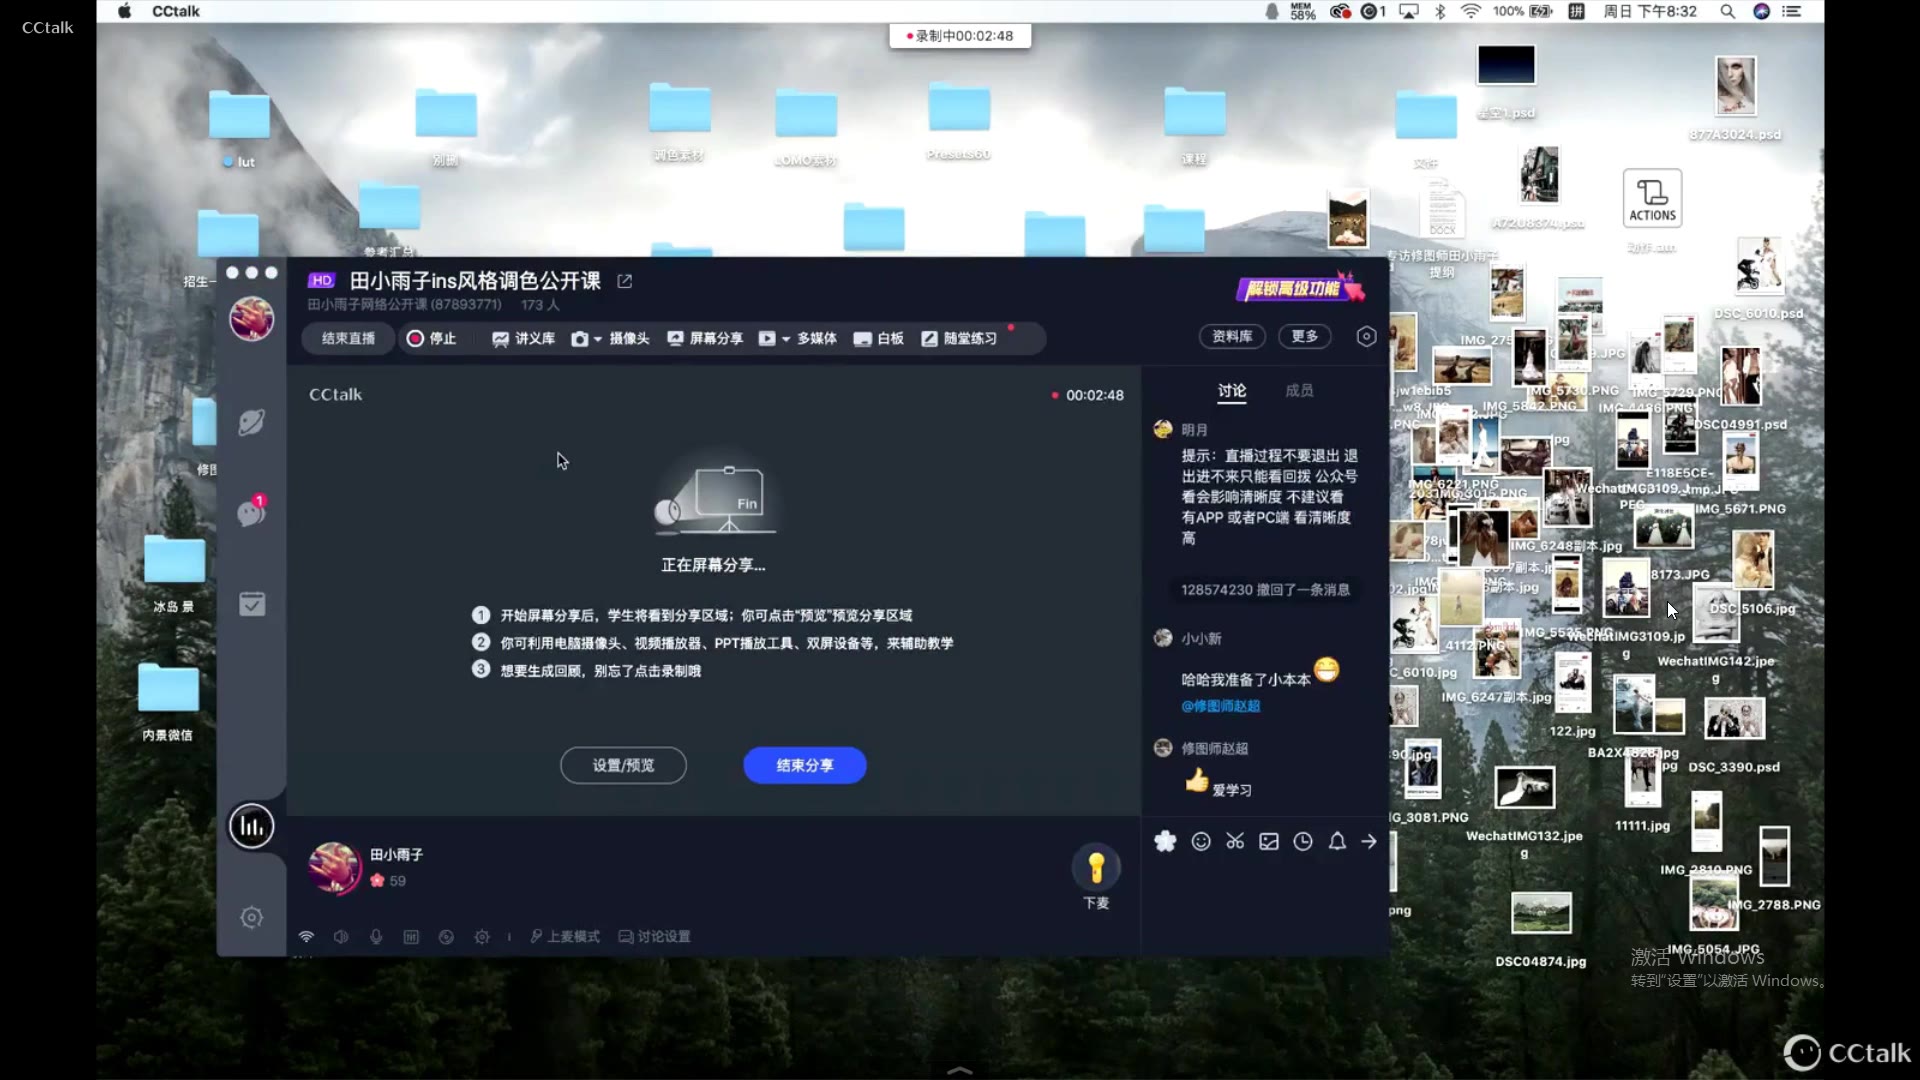Click the 田小雨子 presenter avatar at bottom
This screenshot has width=1920, height=1080.
[335, 867]
